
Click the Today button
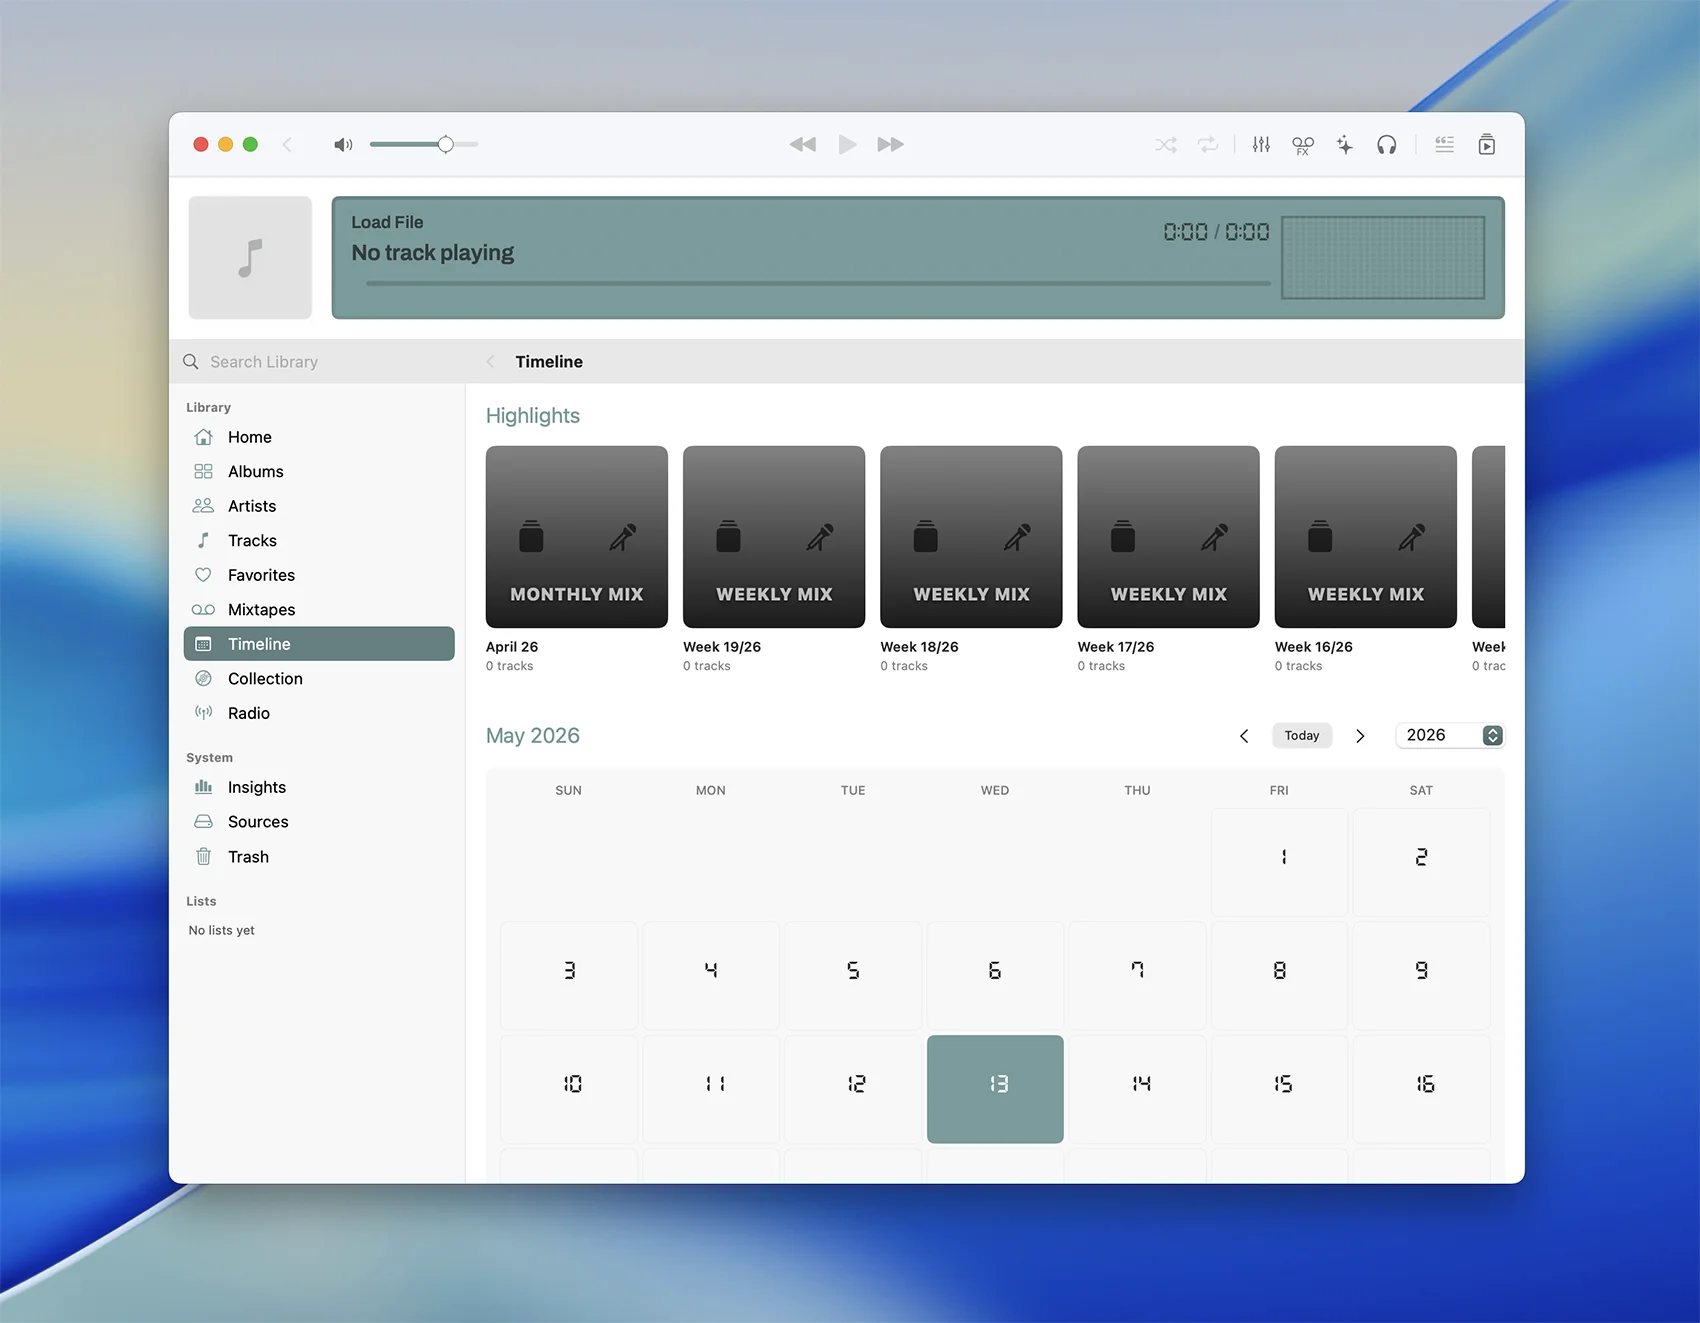click(1302, 735)
